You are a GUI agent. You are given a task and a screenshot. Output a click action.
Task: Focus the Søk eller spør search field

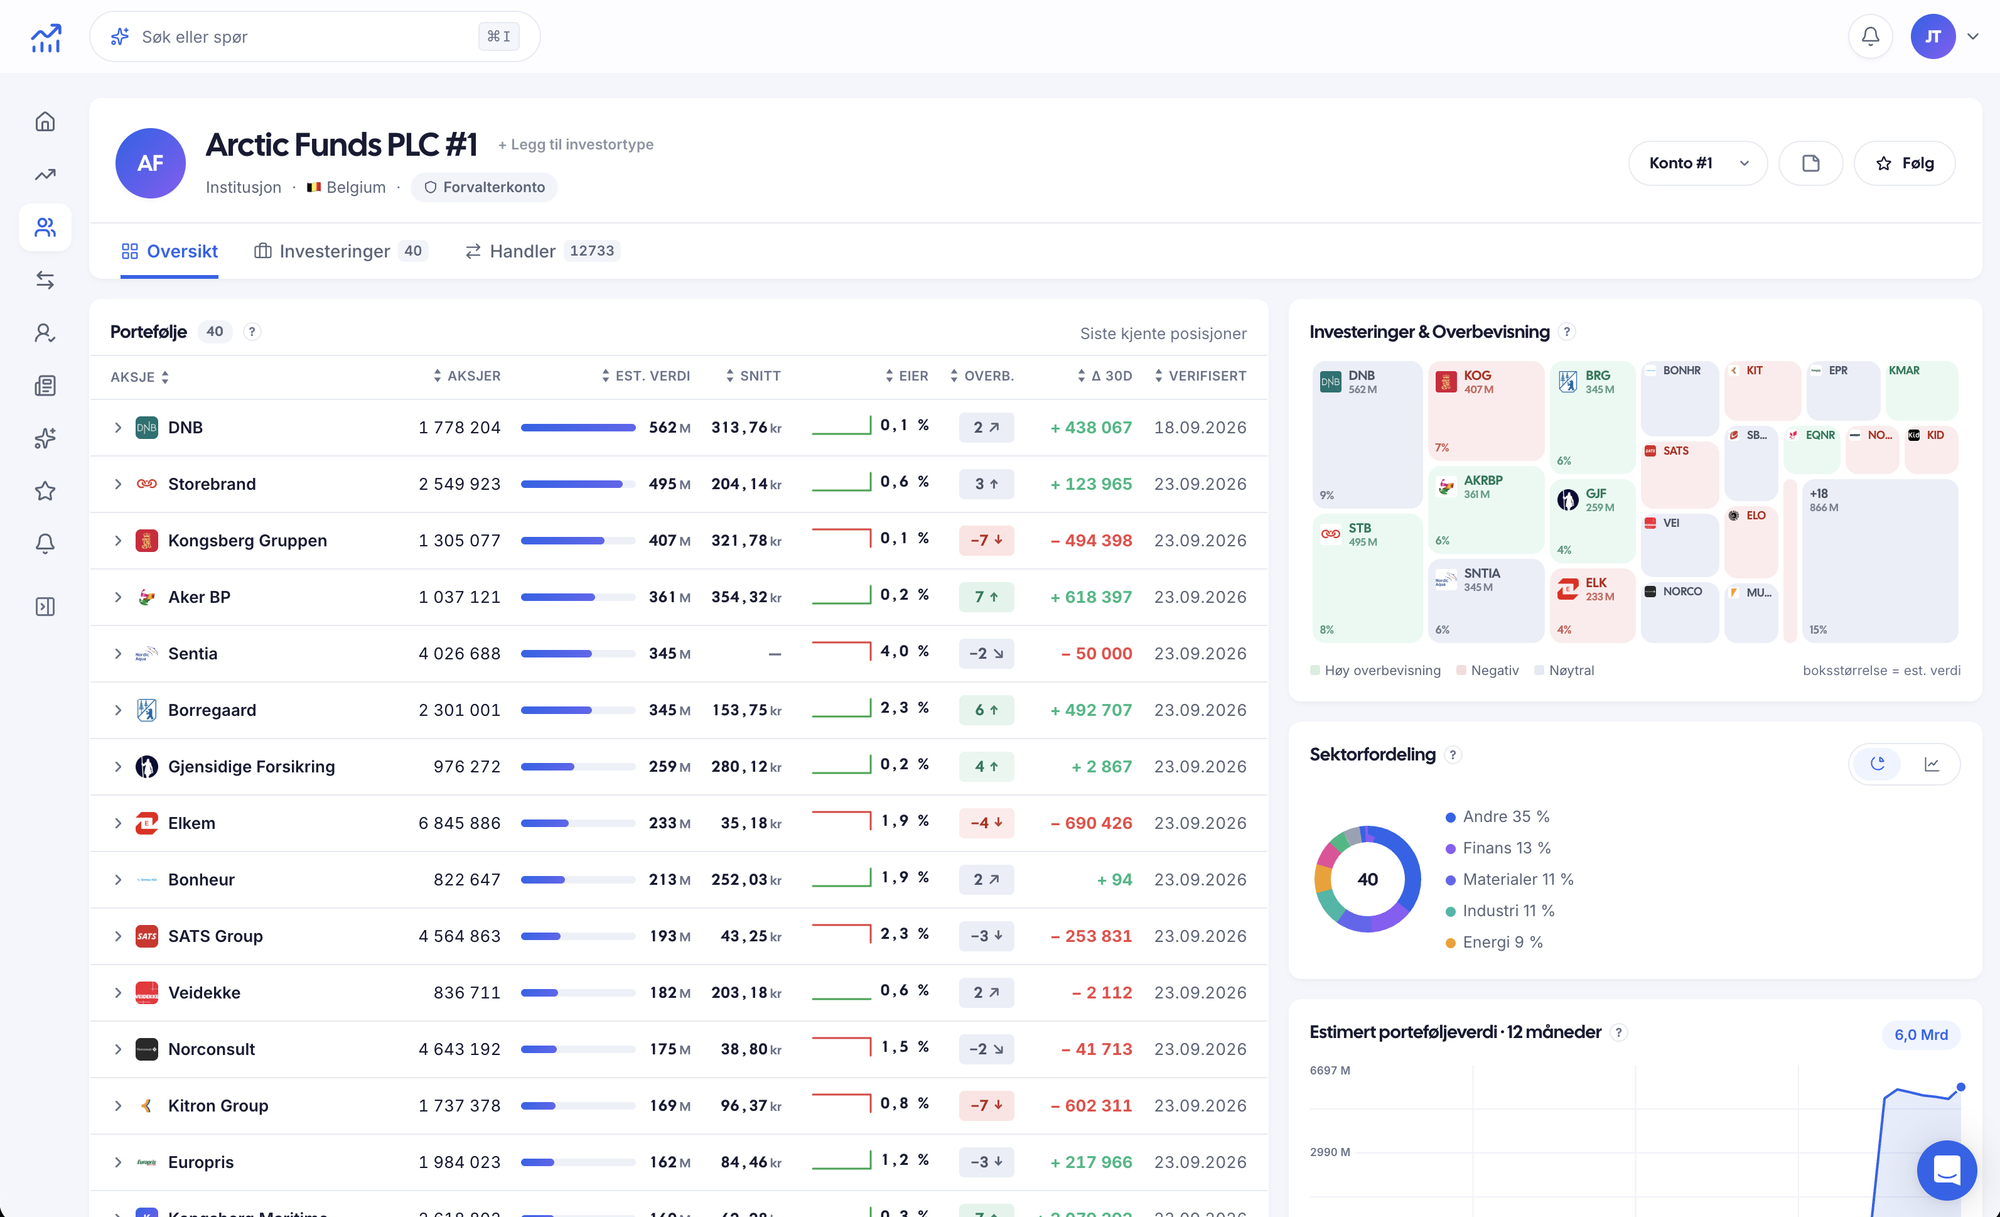[x=315, y=37]
